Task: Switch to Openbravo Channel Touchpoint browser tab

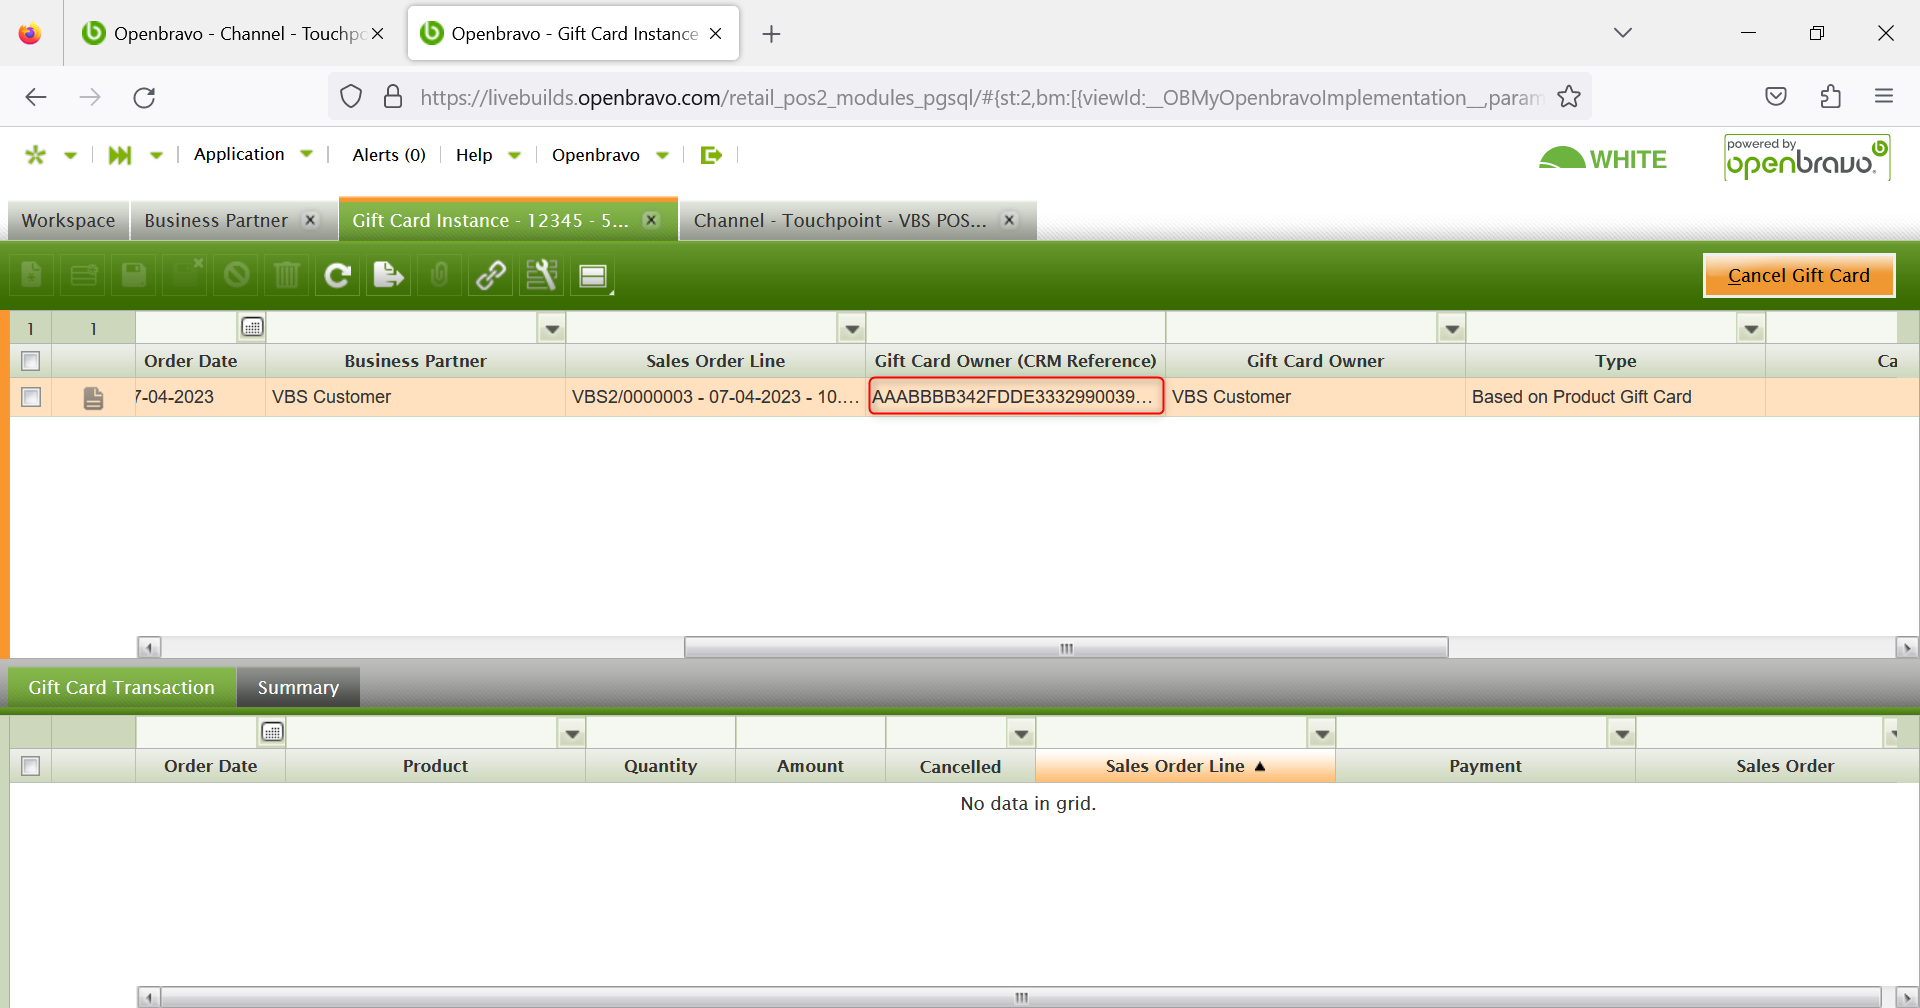Action: coord(237,34)
